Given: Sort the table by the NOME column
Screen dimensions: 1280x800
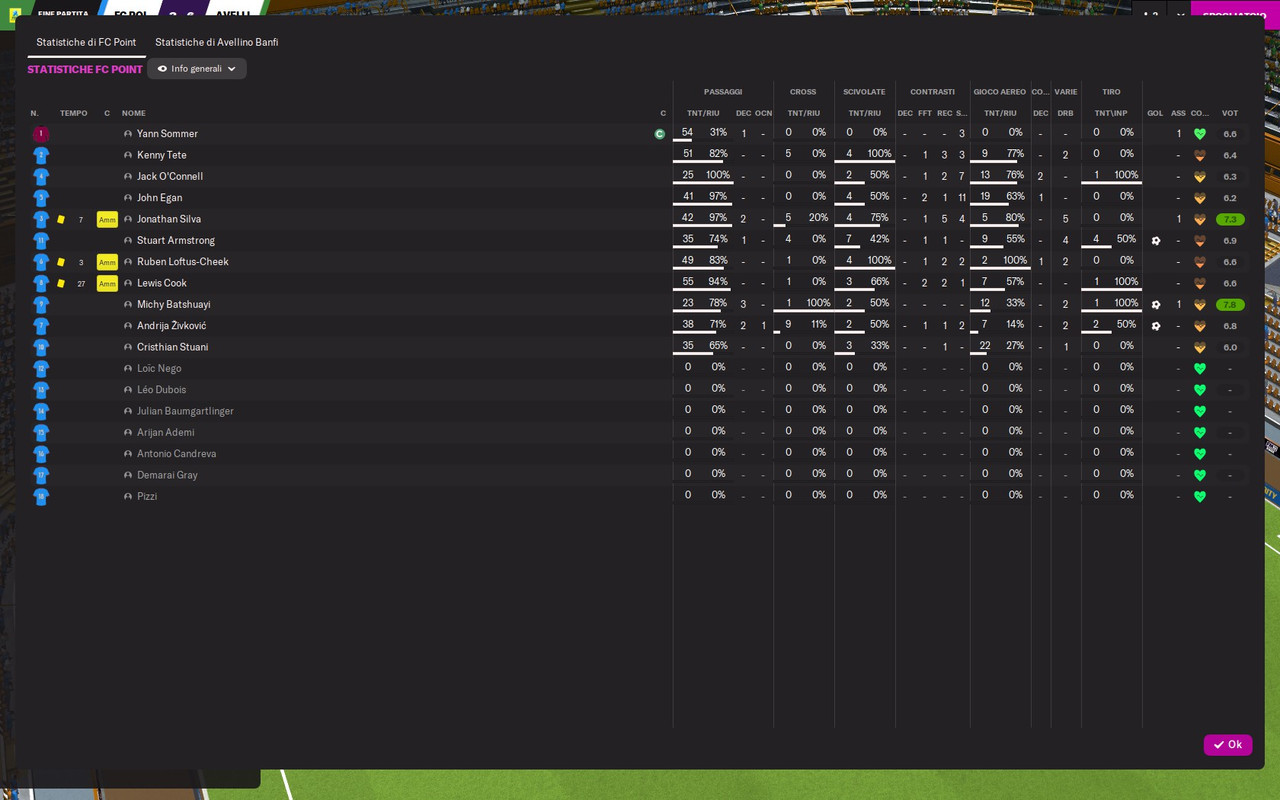Looking at the screenshot, I should point(134,113).
